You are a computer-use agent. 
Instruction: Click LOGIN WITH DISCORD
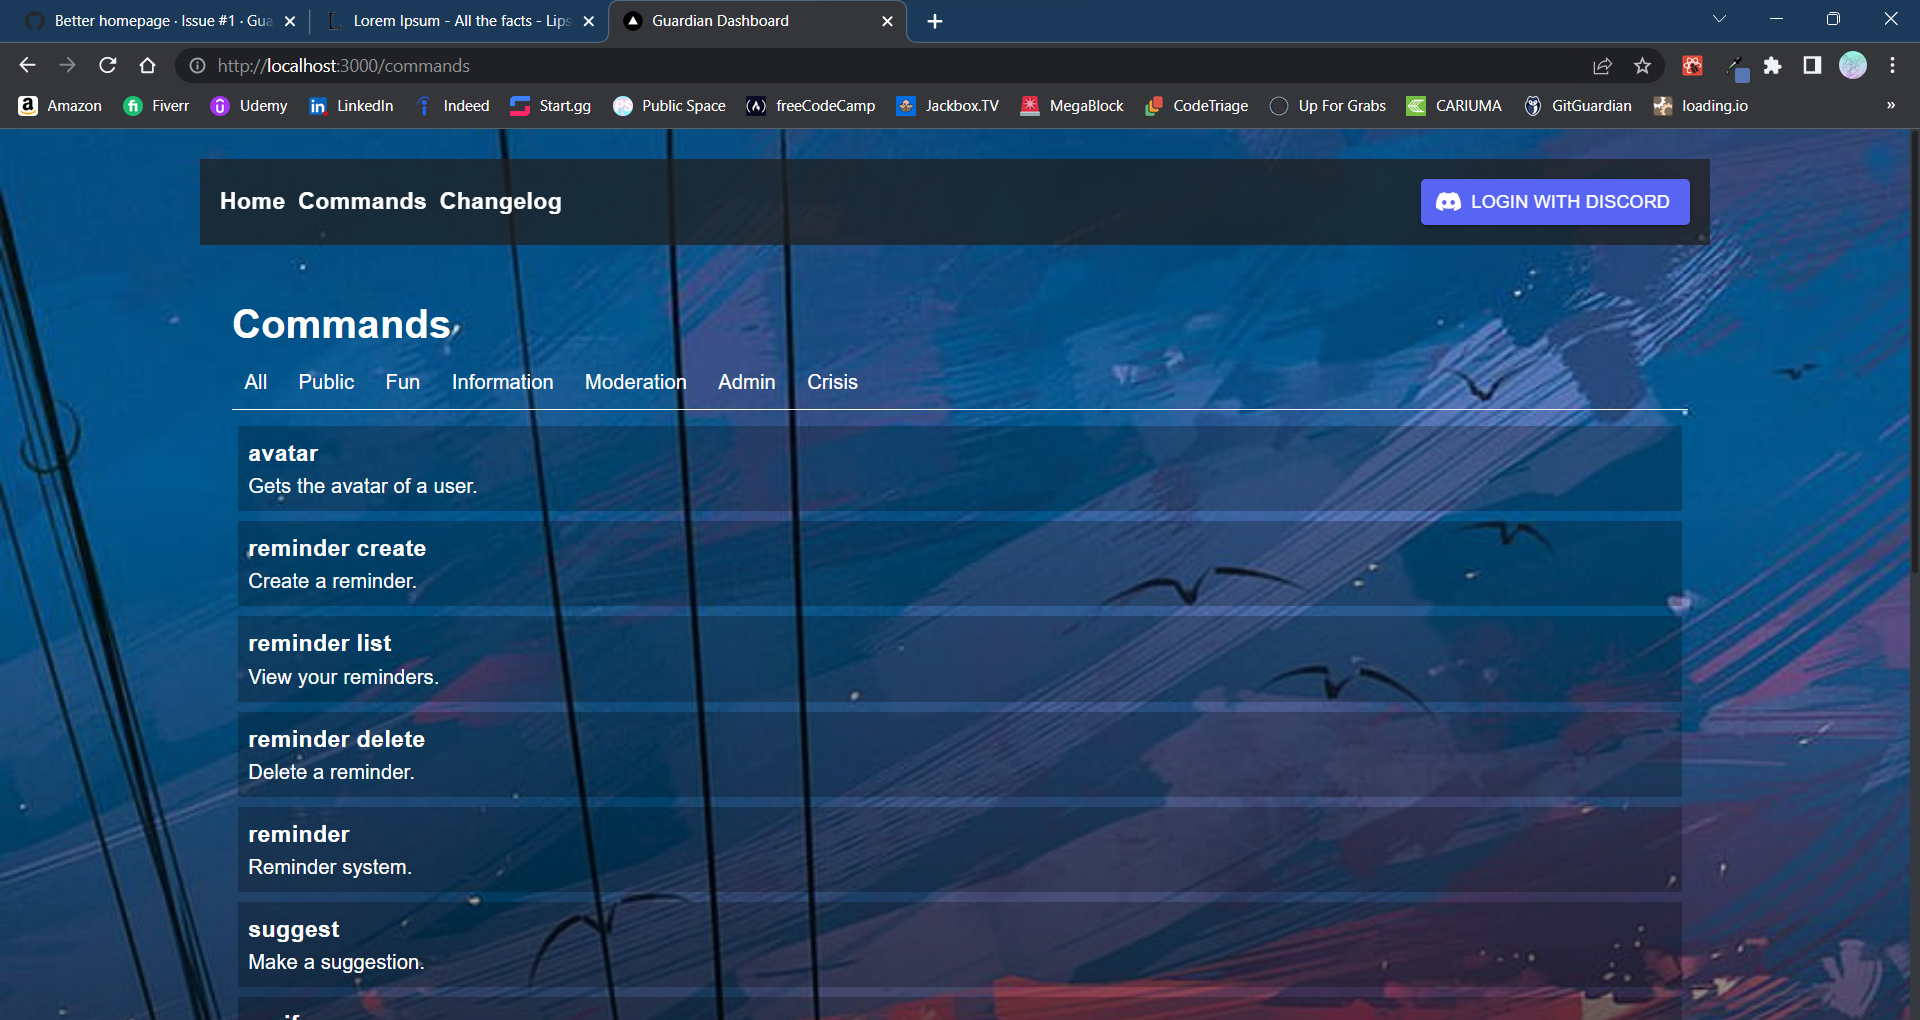pos(1554,201)
